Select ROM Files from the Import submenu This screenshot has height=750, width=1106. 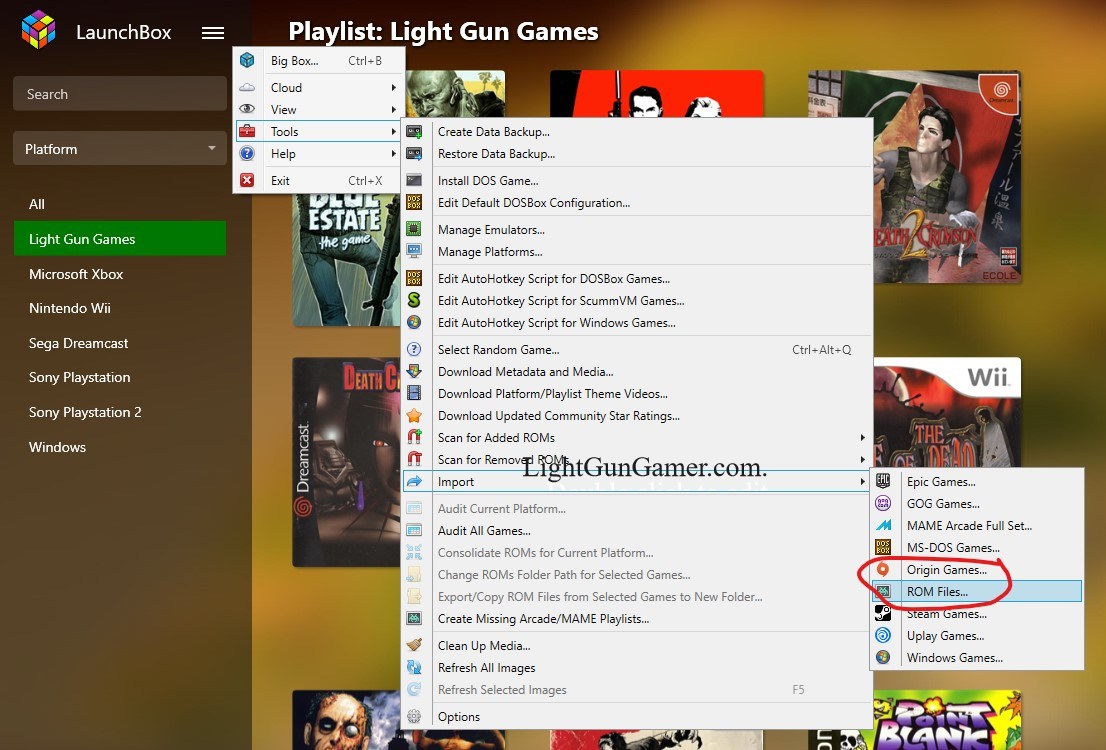coord(977,591)
